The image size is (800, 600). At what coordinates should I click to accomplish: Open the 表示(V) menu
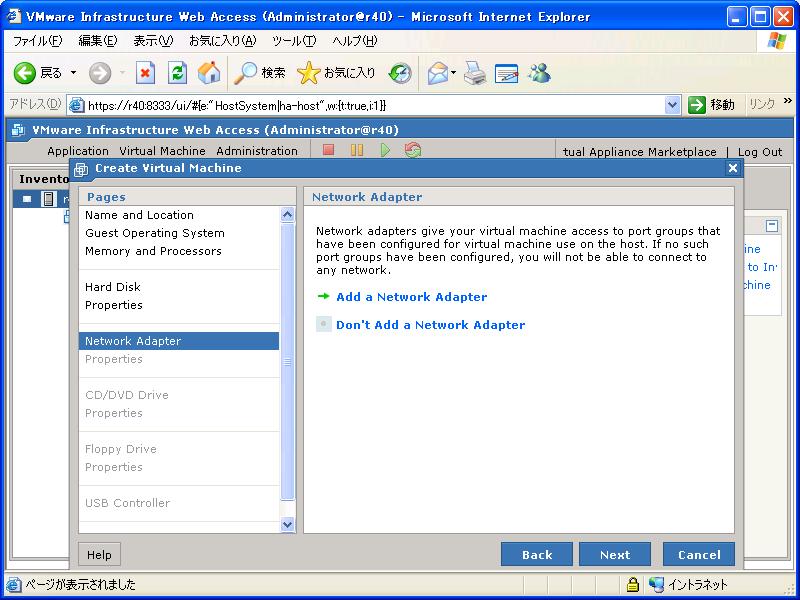point(153,41)
